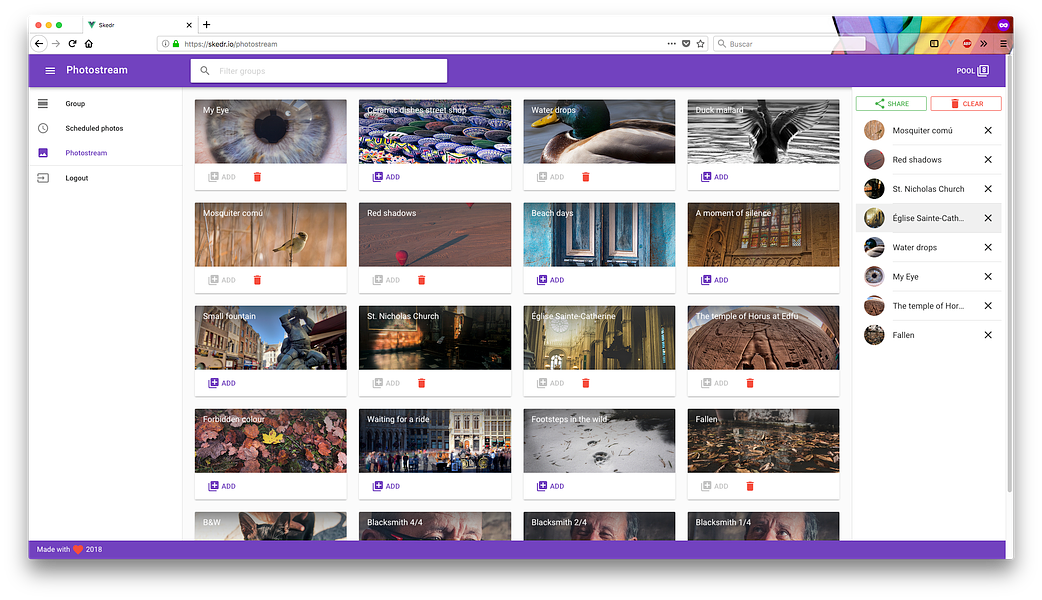Go to browser home page
This screenshot has width=1042, height=600.
(x=88, y=44)
